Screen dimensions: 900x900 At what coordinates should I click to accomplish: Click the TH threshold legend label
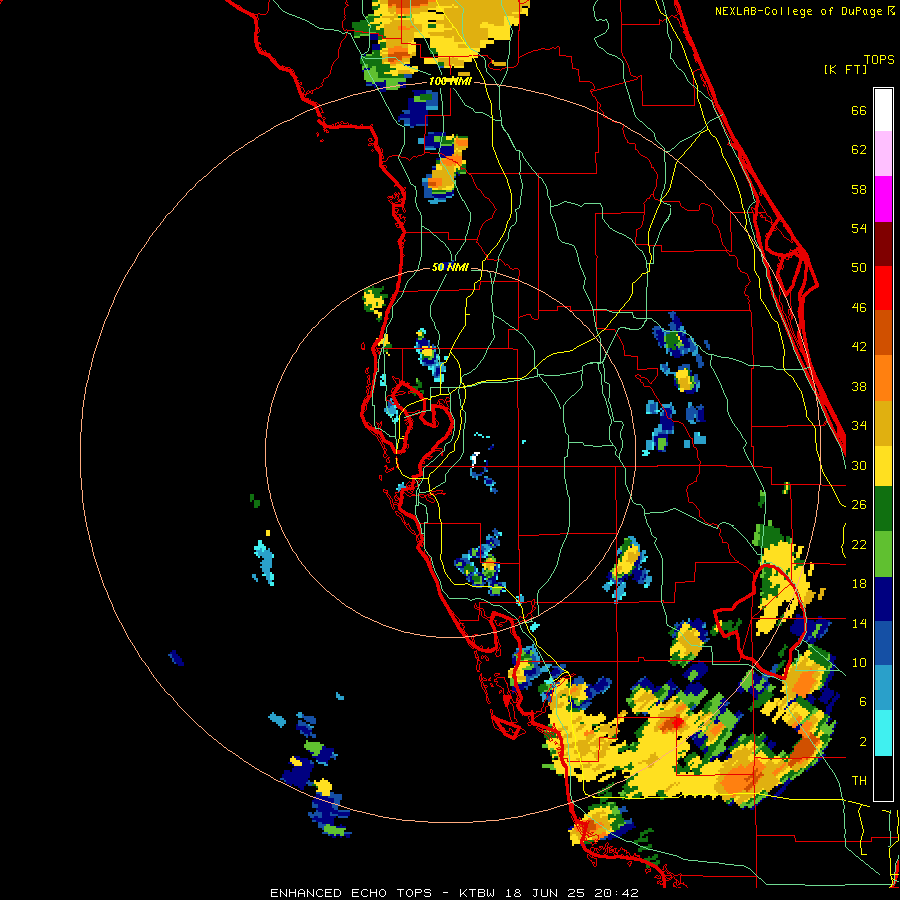click(x=859, y=781)
